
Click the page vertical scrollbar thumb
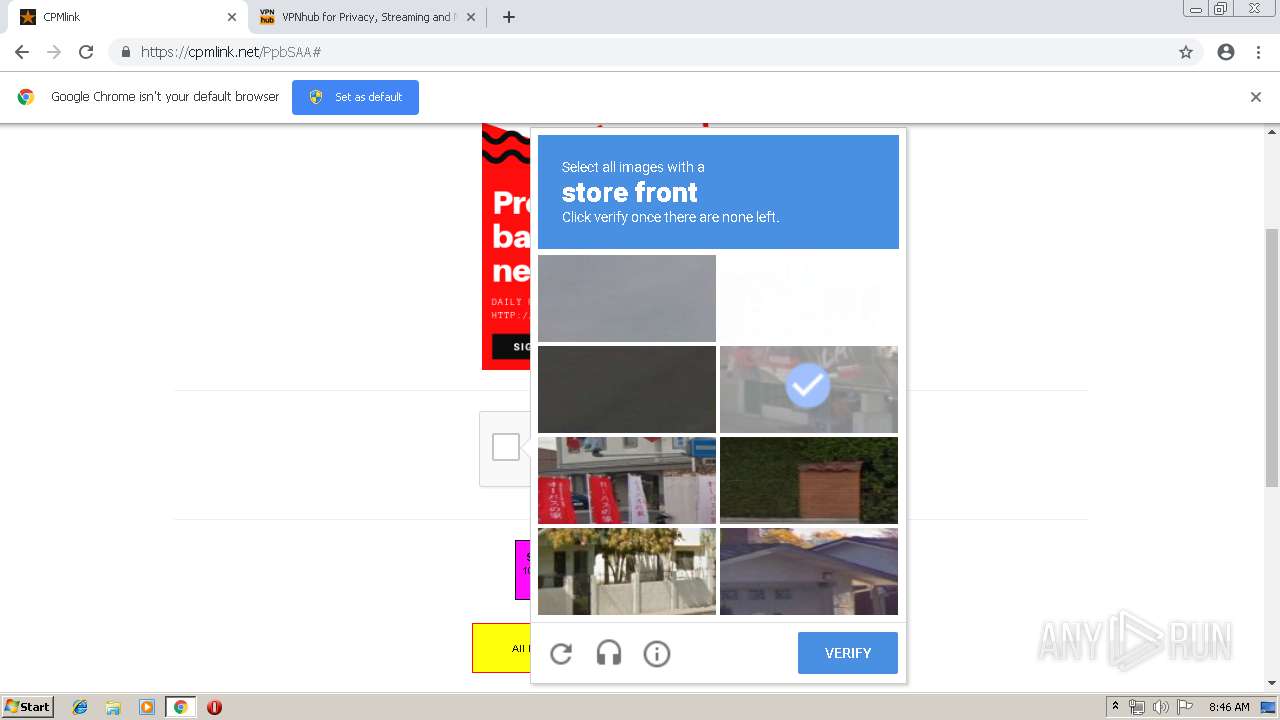tap(1272, 357)
